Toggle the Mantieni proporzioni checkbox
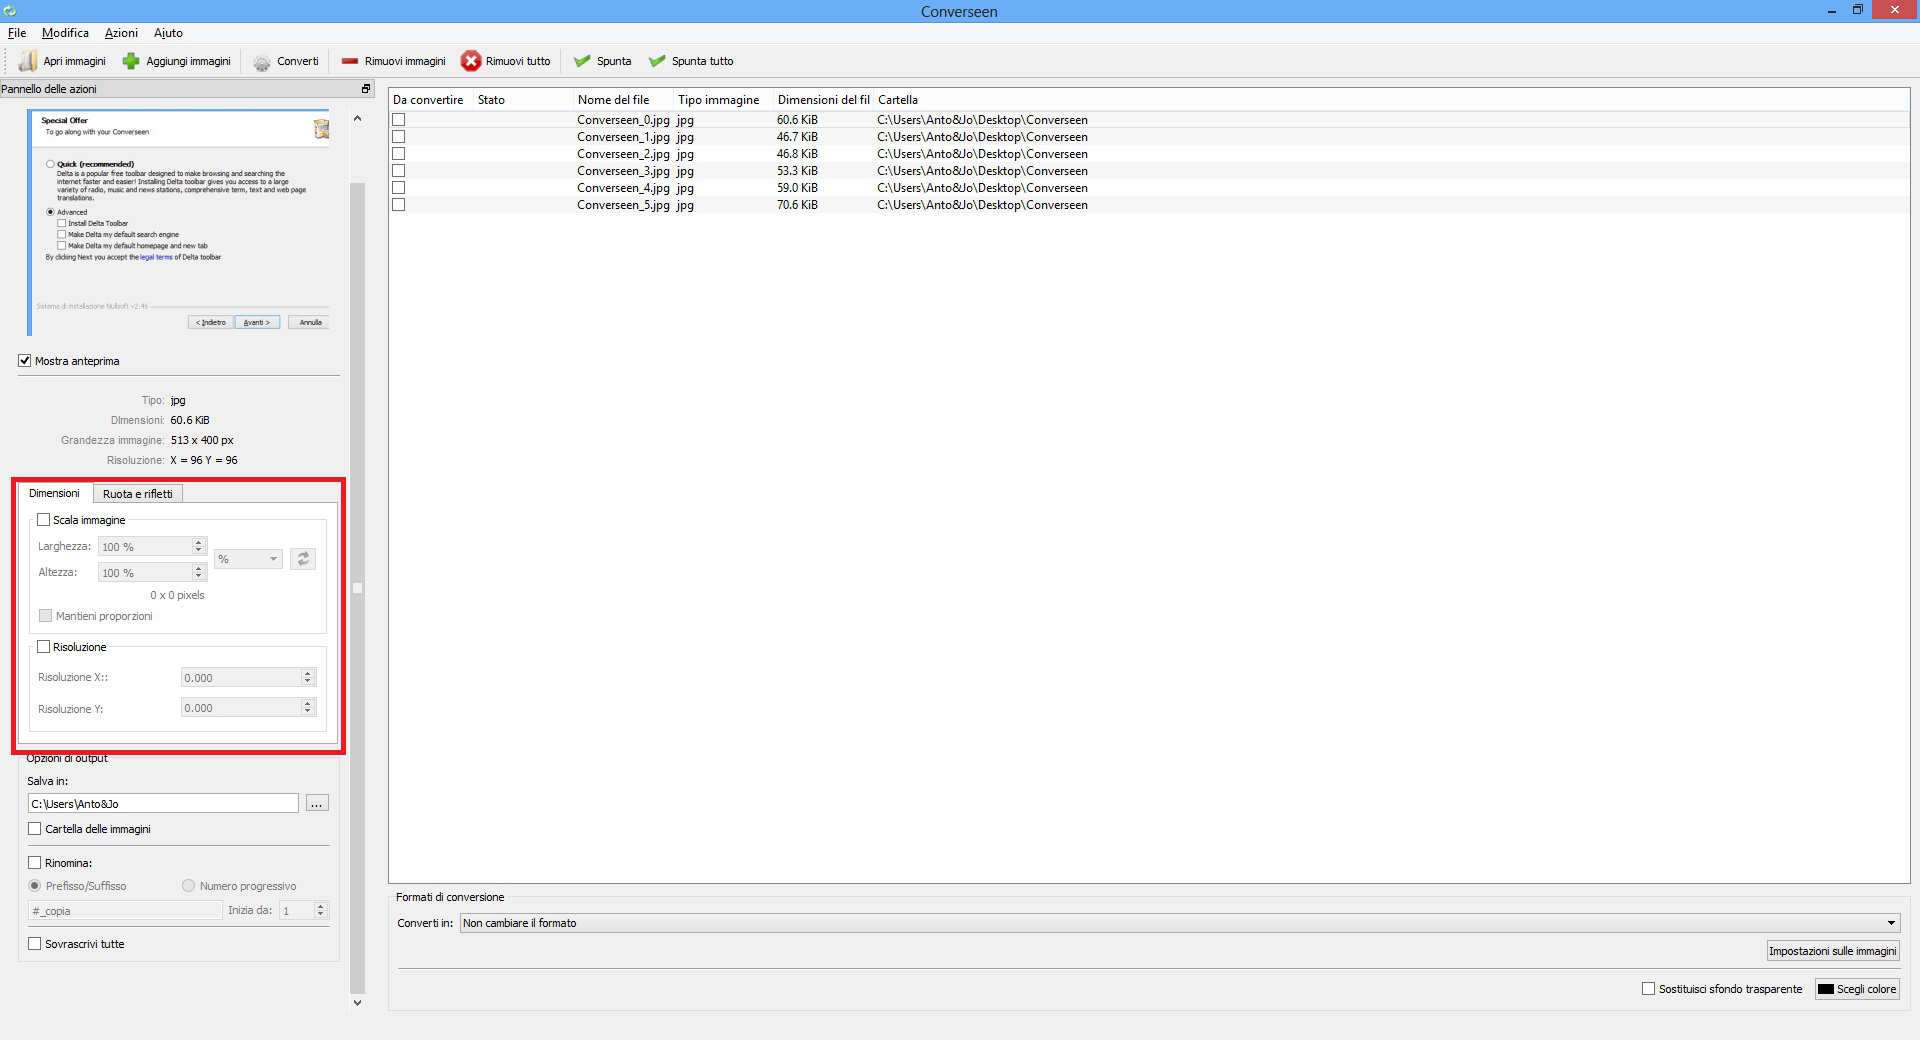 [x=45, y=616]
